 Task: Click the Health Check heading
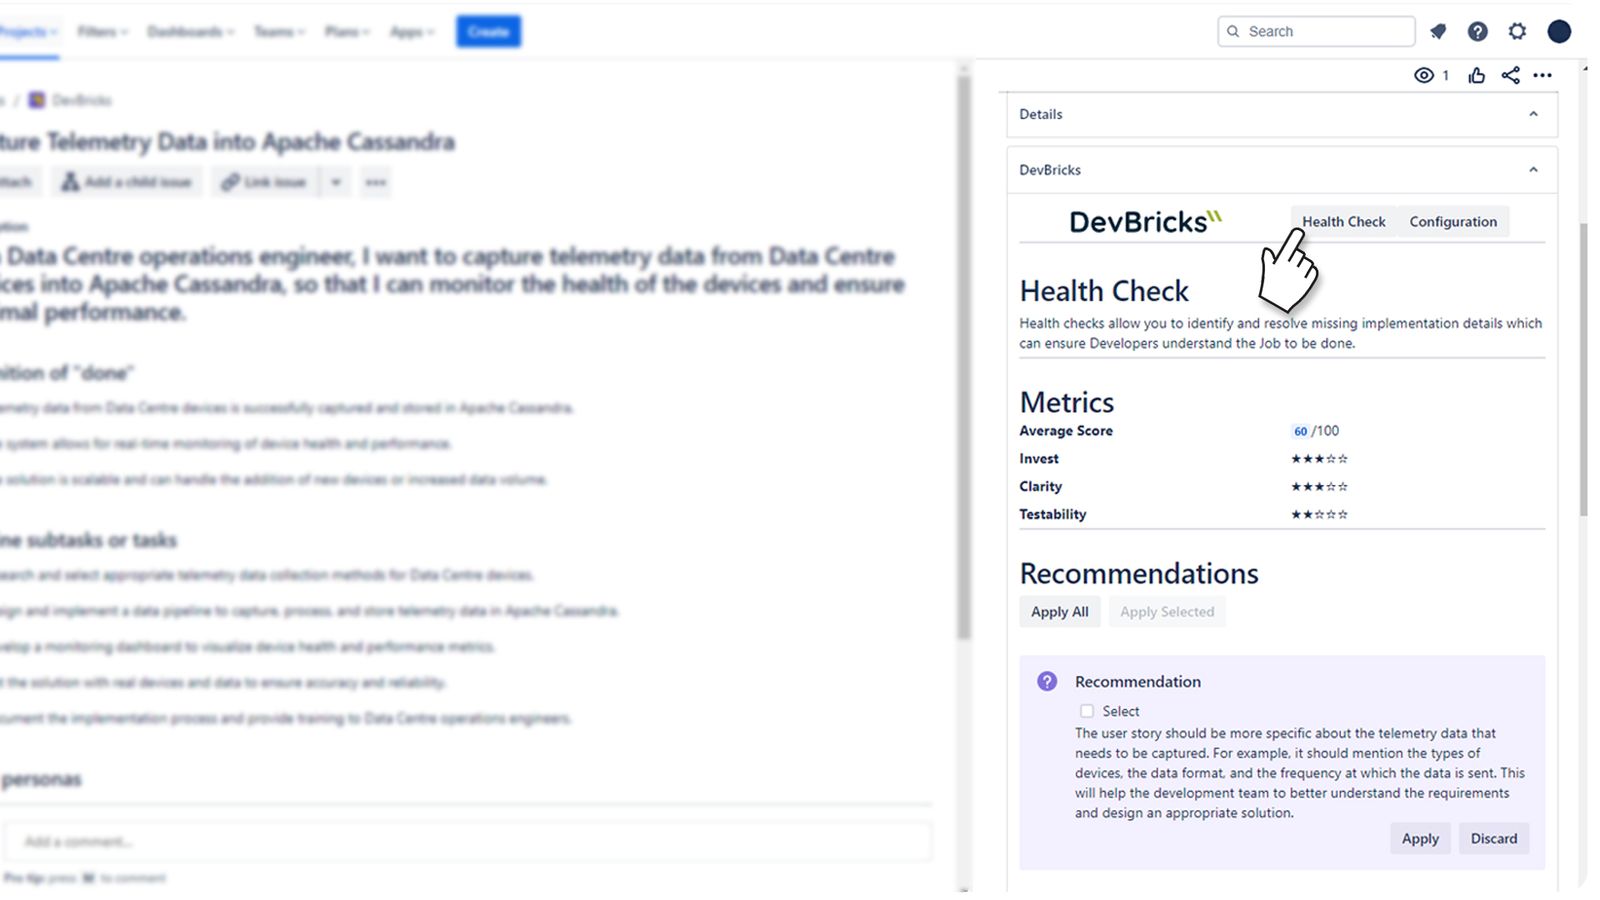(1104, 291)
